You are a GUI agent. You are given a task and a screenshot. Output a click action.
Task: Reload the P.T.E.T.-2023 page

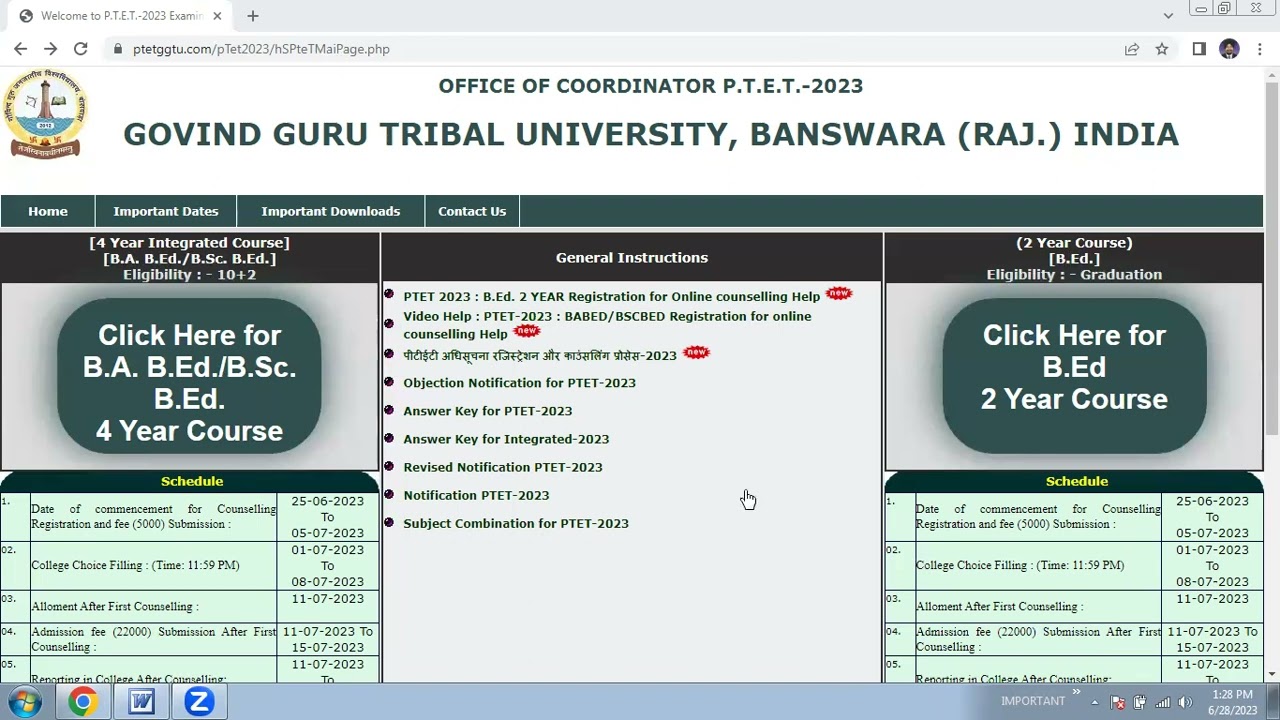point(81,49)
